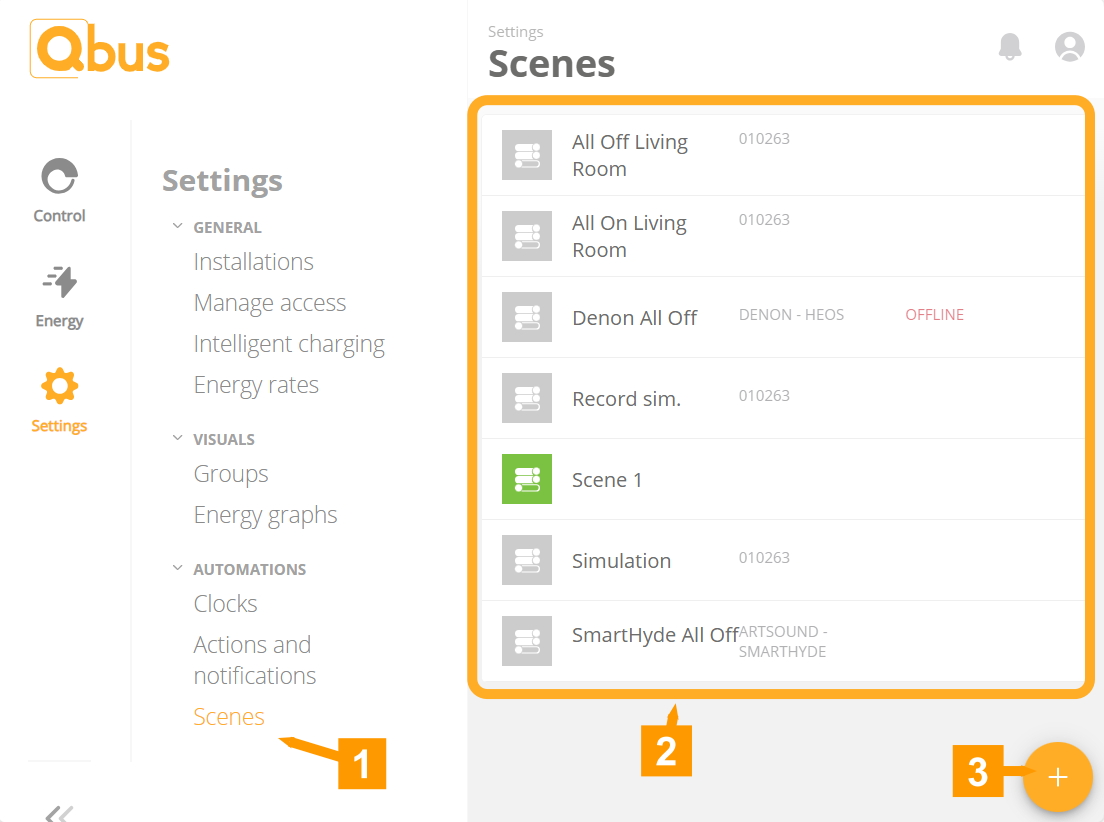Open the user profile avatar
Image resolution: width=1104 pixels, height=822 pixels.
pos(1070,46)
